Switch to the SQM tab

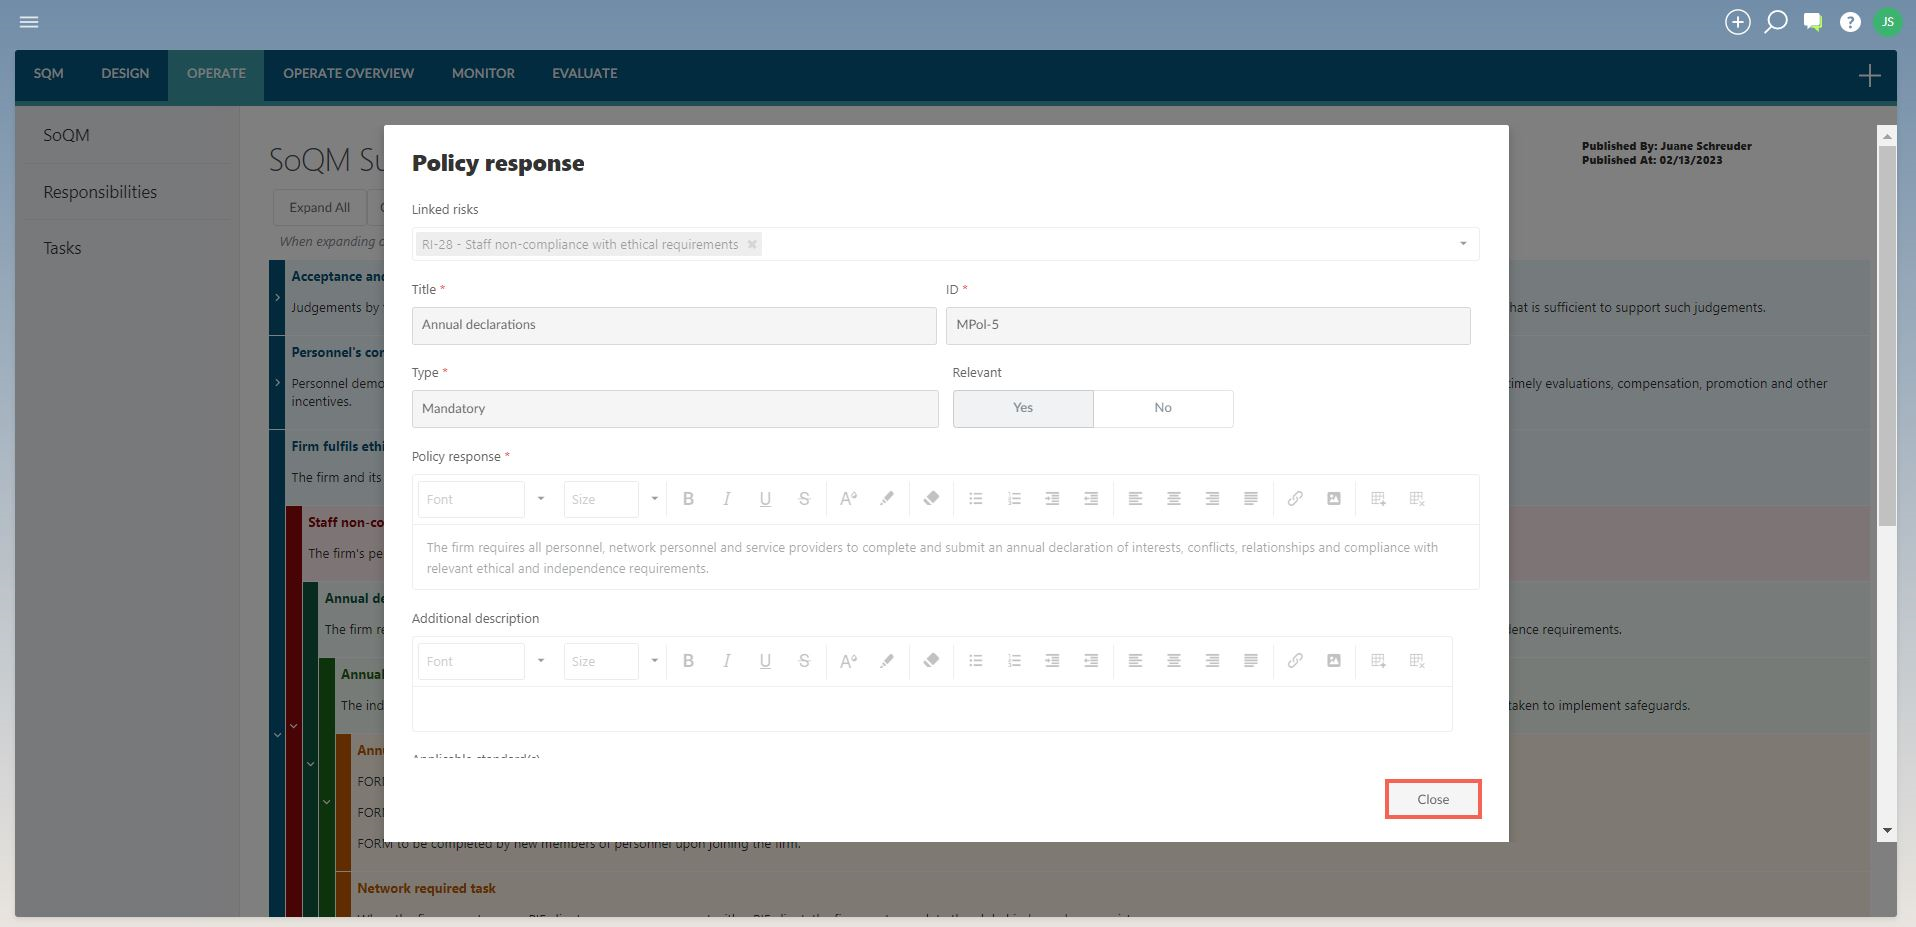48,74
